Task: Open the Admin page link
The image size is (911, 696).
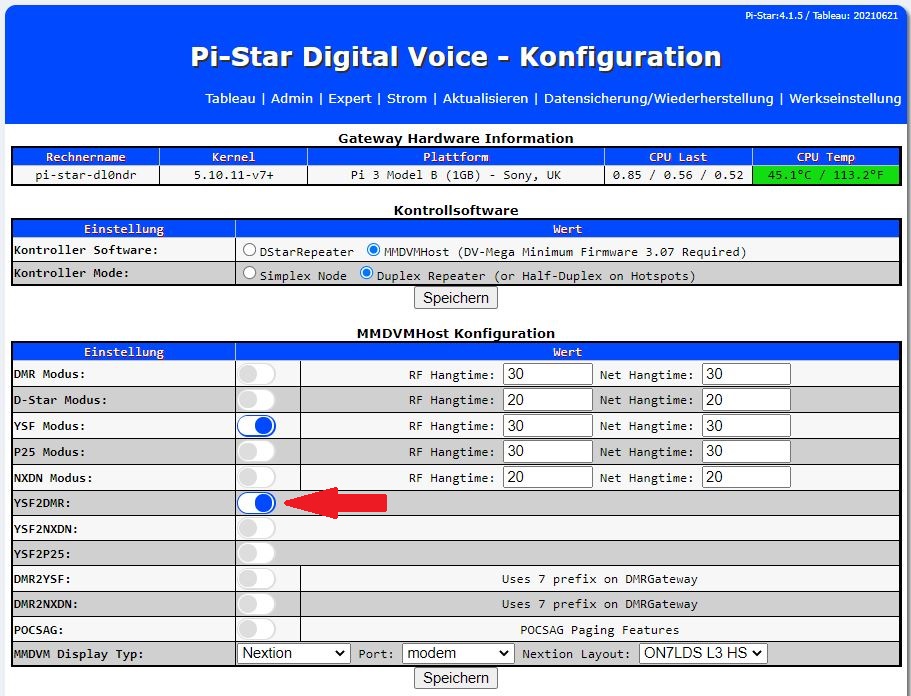Action: coord(292,98)
